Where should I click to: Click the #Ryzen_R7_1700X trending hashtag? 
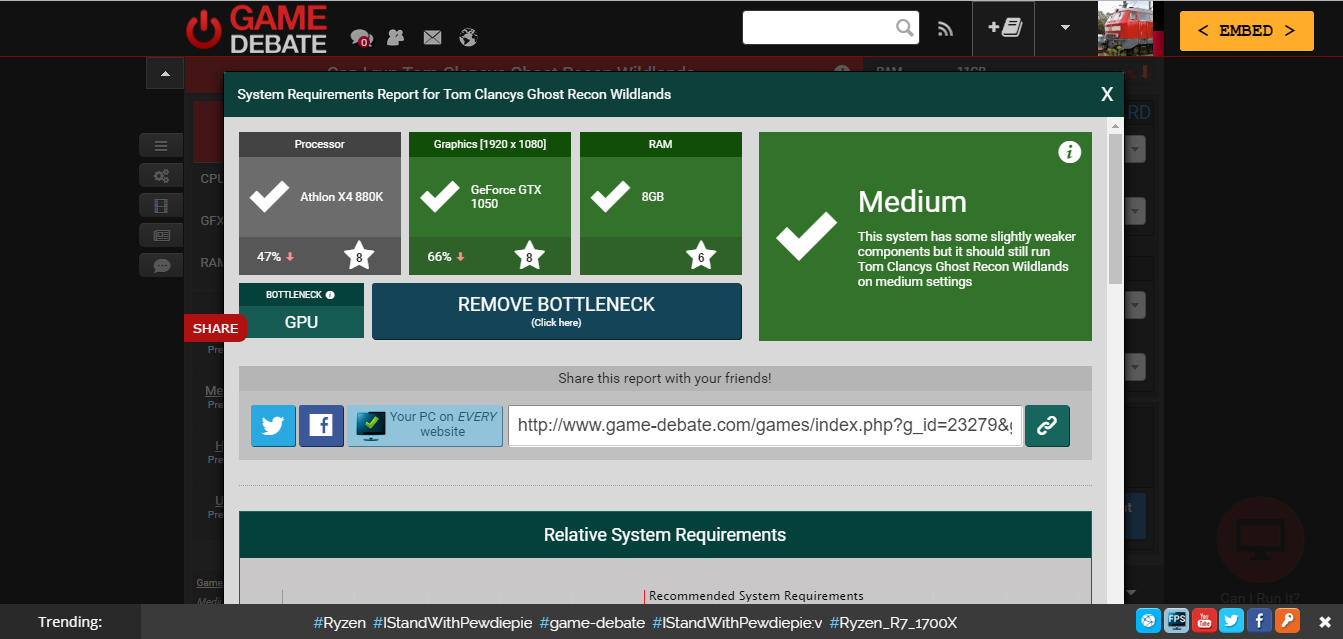893,623
